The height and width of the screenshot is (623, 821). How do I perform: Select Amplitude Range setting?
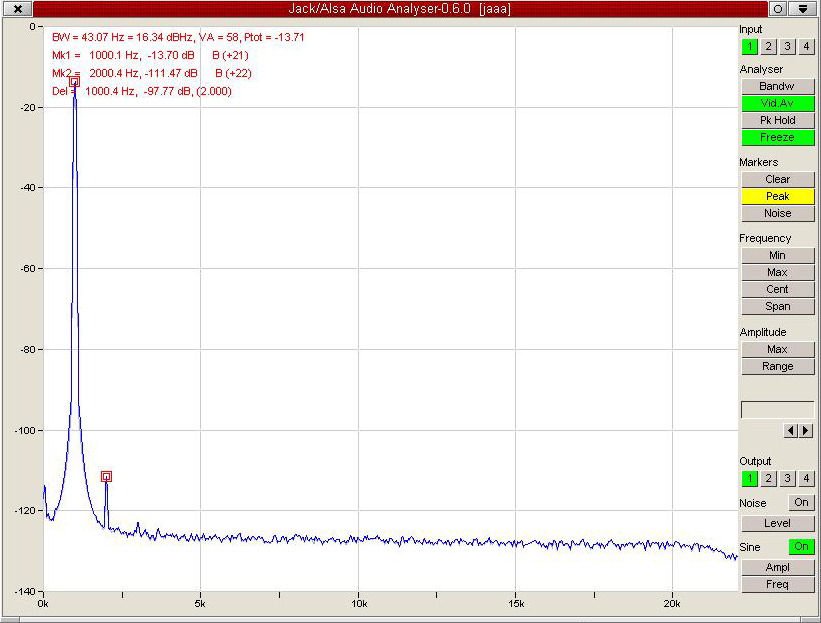pos(778,366)
